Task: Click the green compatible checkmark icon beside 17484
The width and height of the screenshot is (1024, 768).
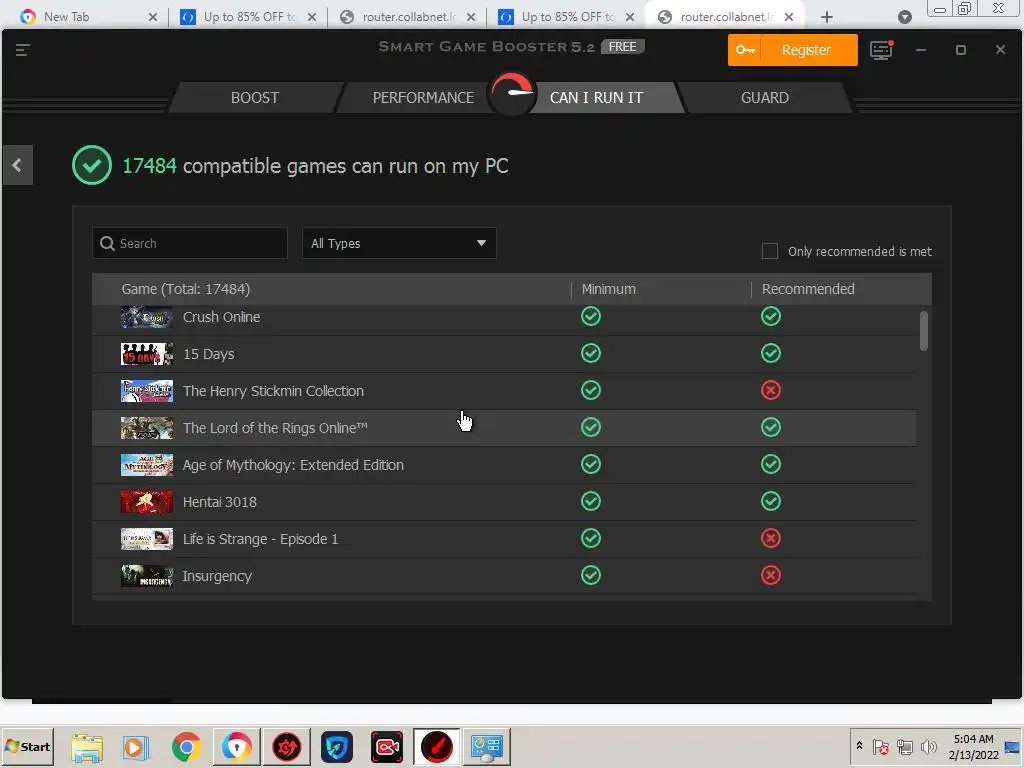Action: coord(91,165)
